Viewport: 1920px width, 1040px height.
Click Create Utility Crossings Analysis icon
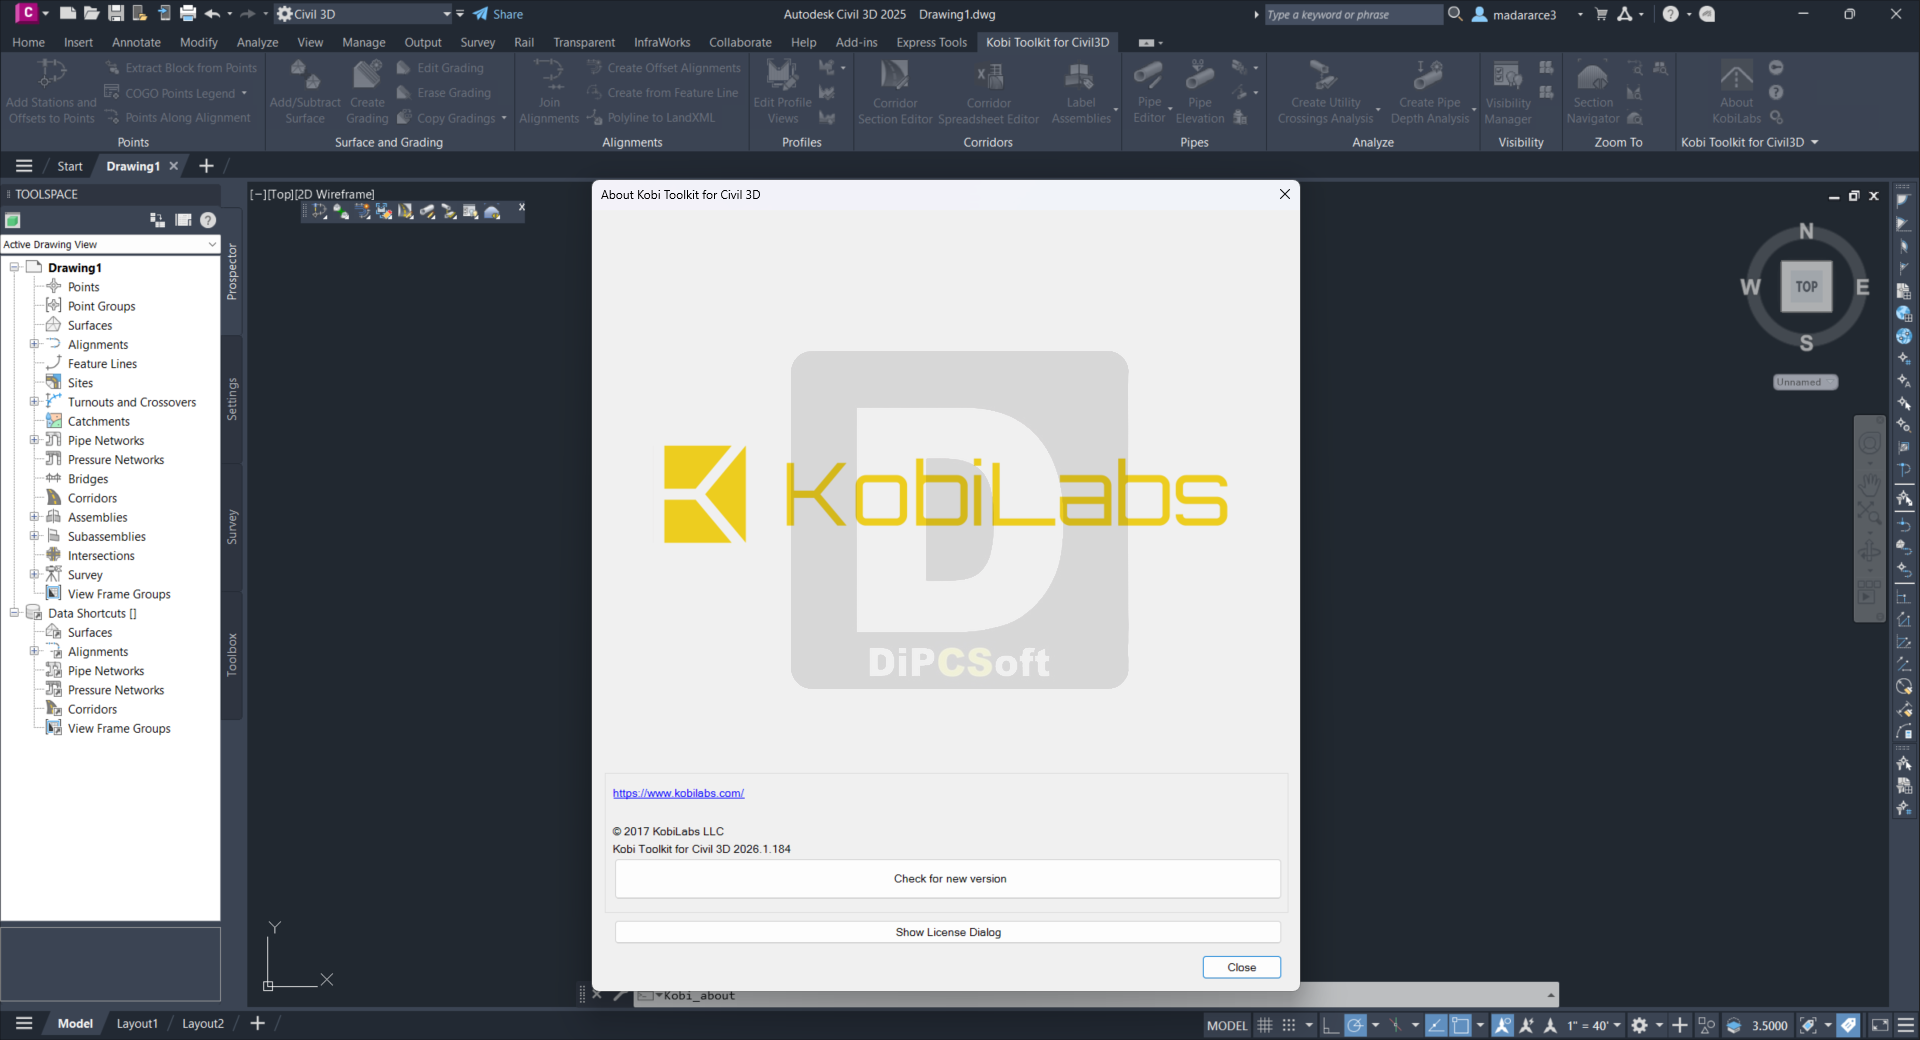pos(1325,76)
